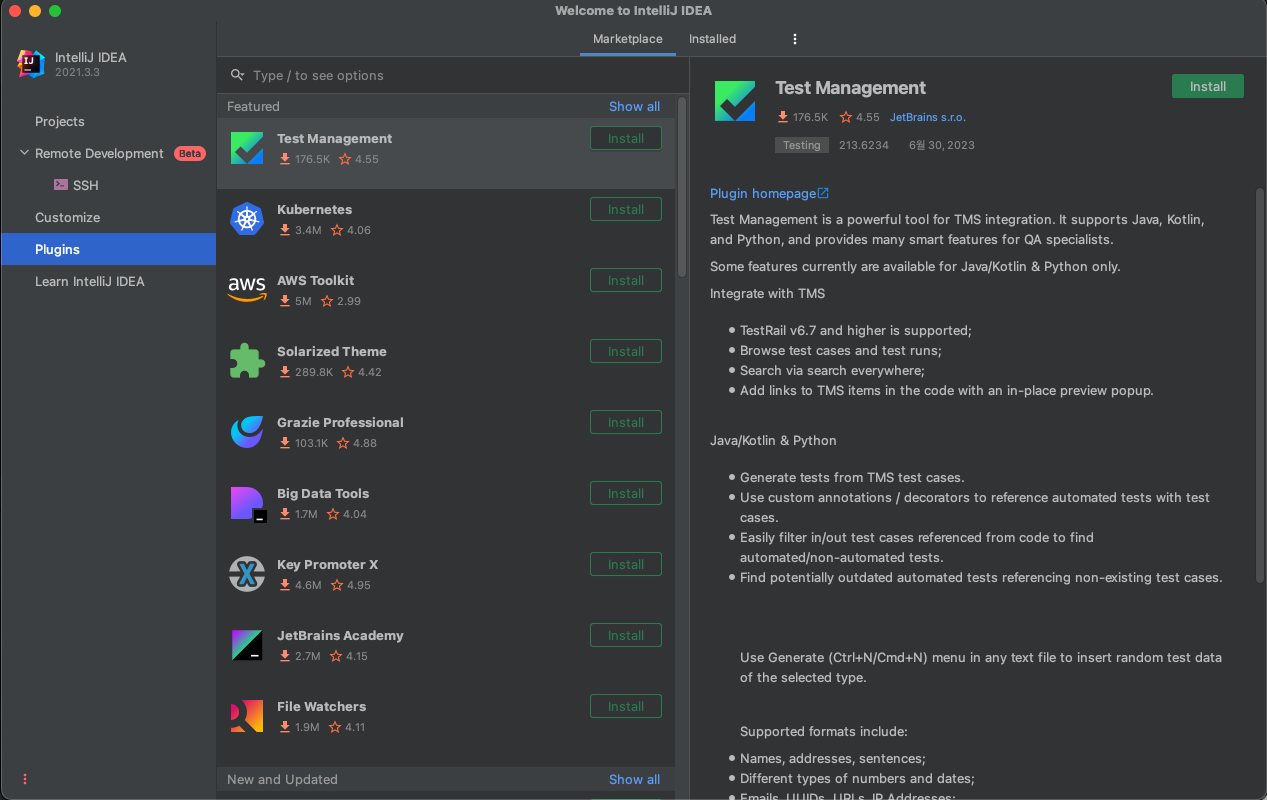Screen dimensions: 1267x800
Task: Select the Kubernetes plugin name
Action: point(314,209)
